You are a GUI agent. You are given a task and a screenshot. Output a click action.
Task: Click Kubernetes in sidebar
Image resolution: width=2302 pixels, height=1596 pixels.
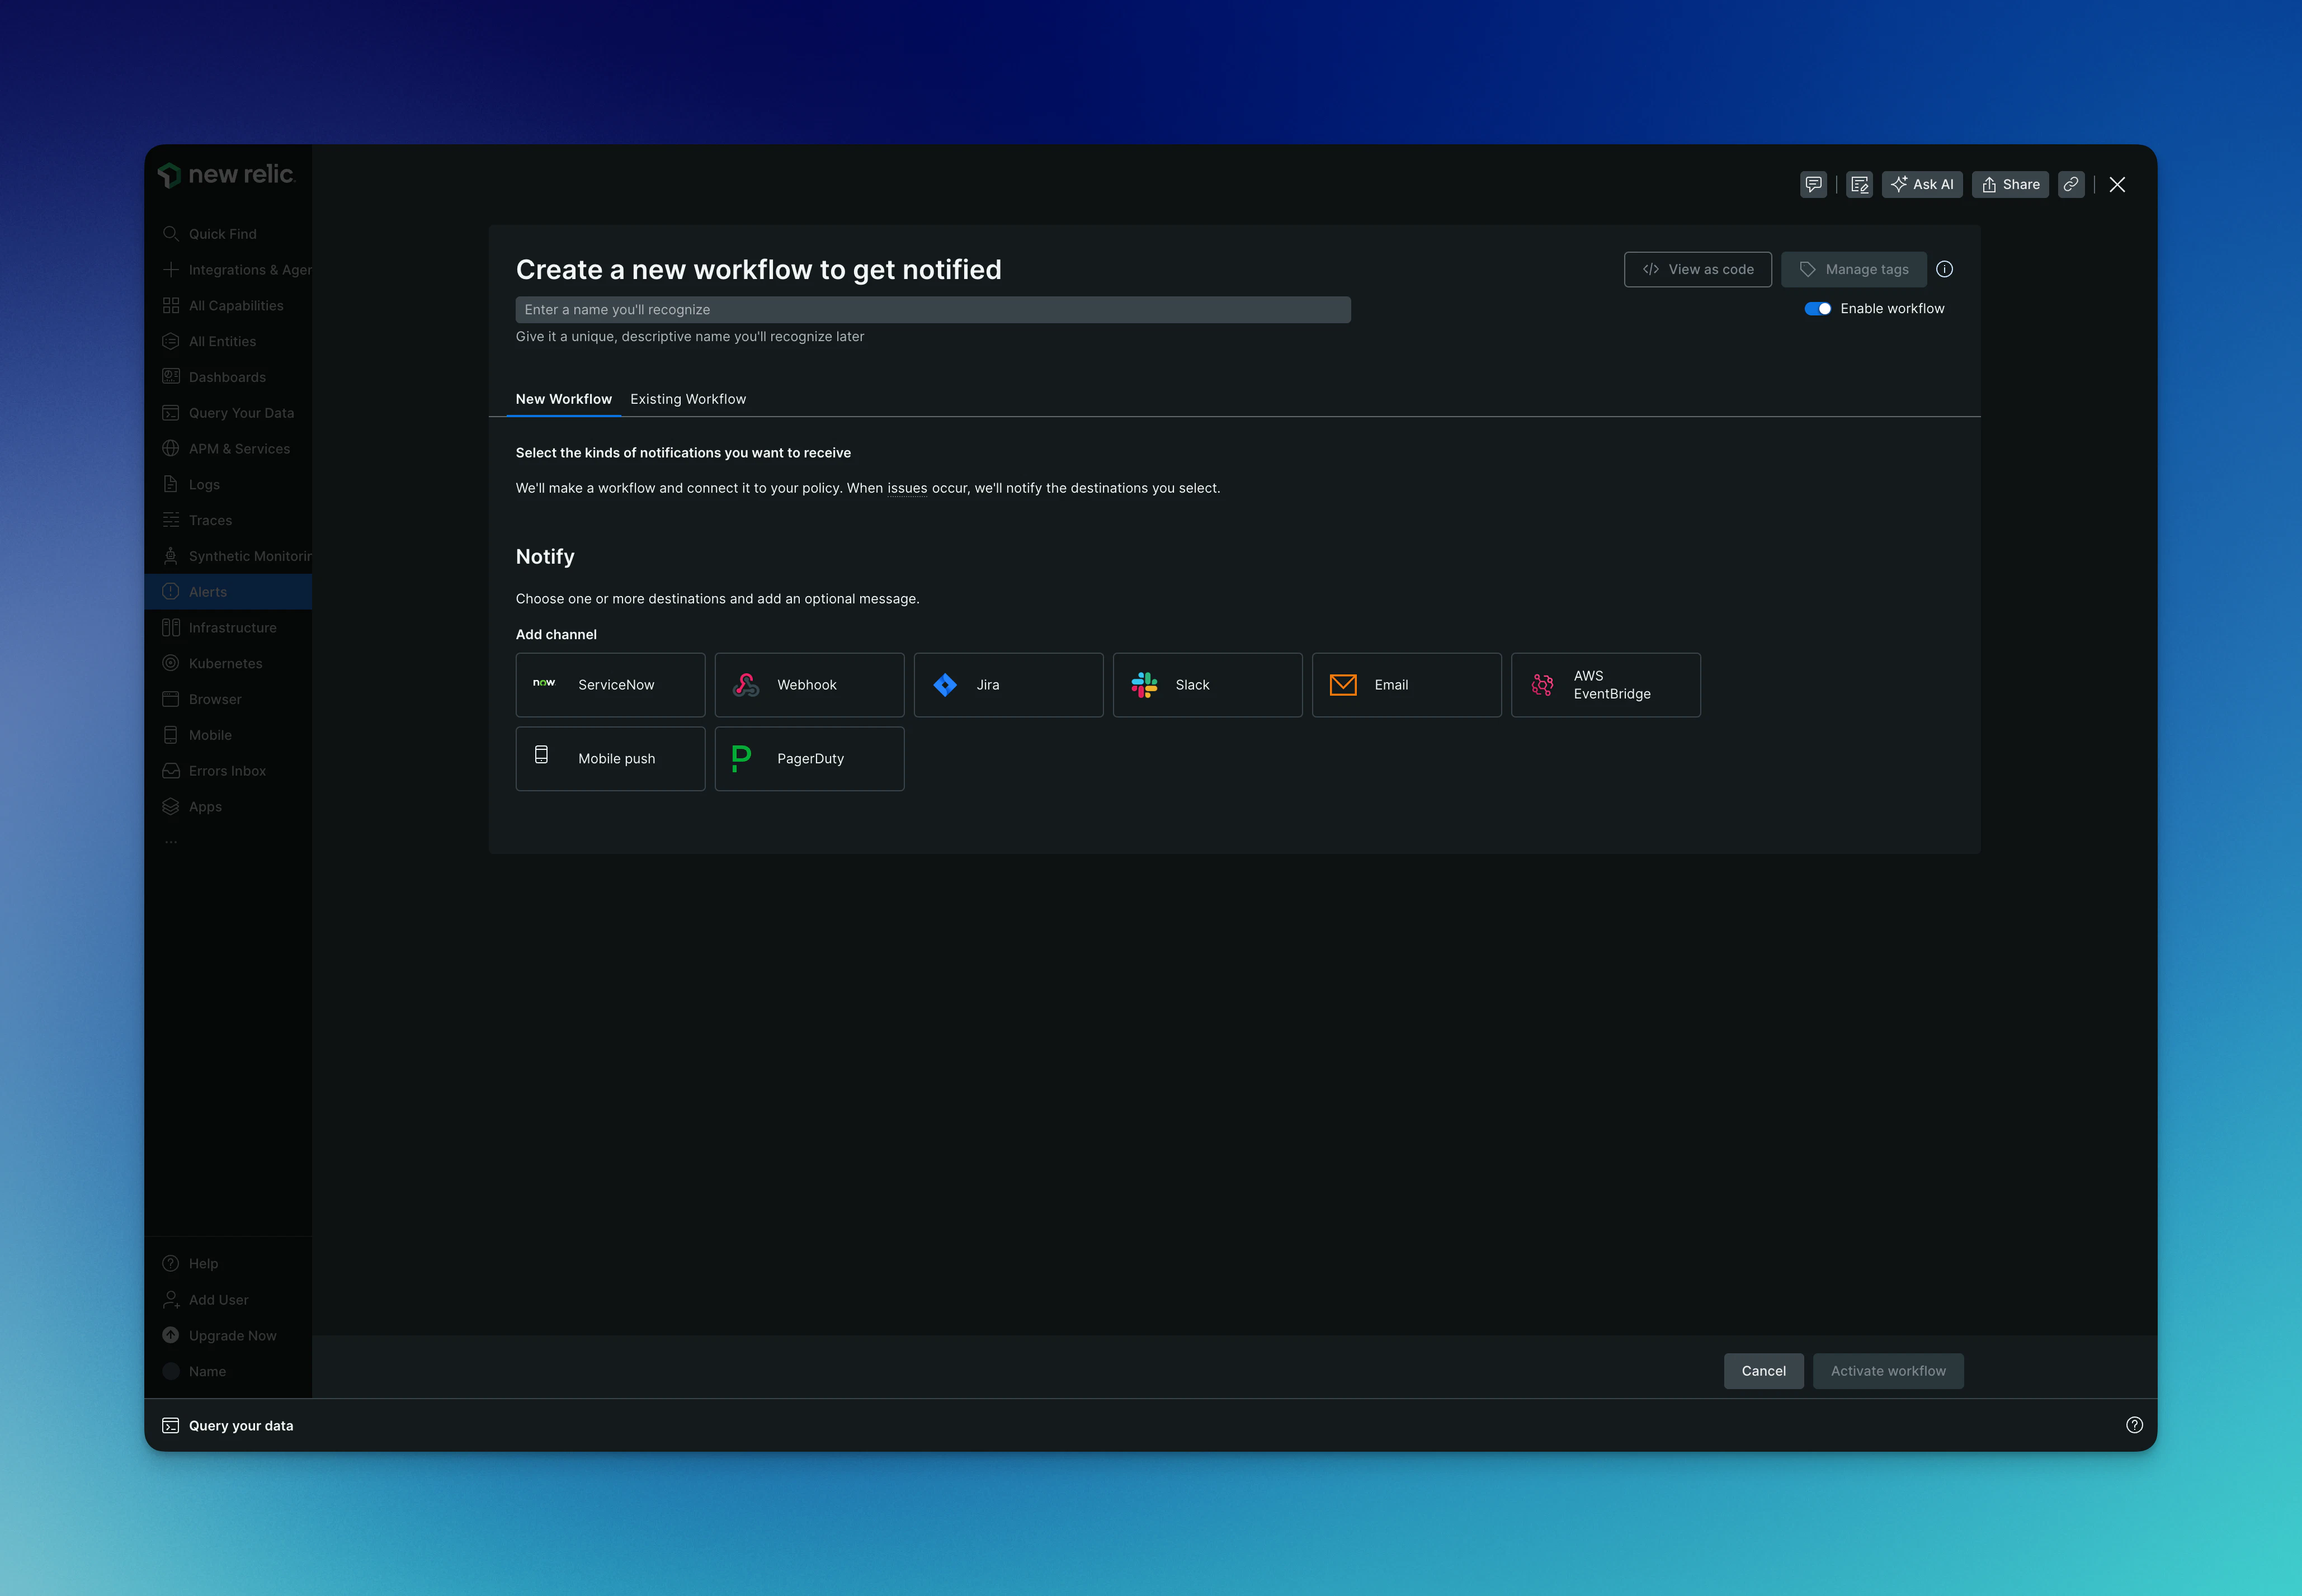pyautogui.click(x=228, y=664)
